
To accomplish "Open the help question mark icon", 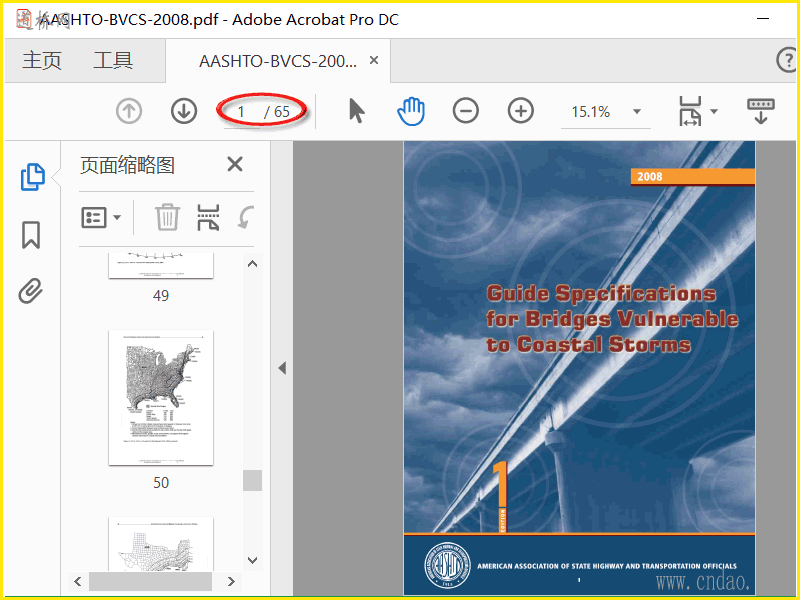I will pyautogui.click(x=787, y=60).
